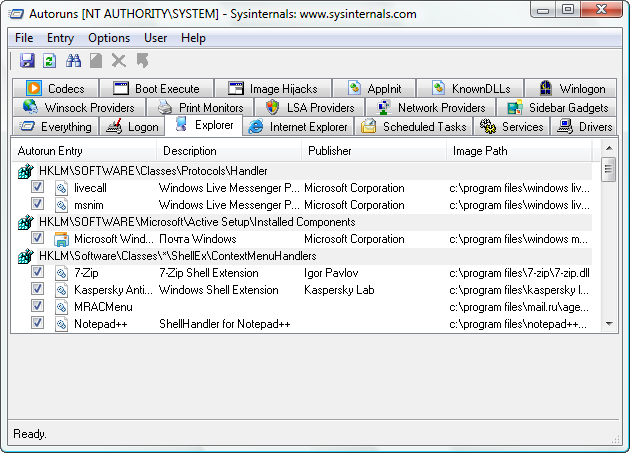Switch to the KnownDLLs tab
Image resolution: width=630 pixels, height=453 pixels.
pyautogui.click(x=470, y=88)
